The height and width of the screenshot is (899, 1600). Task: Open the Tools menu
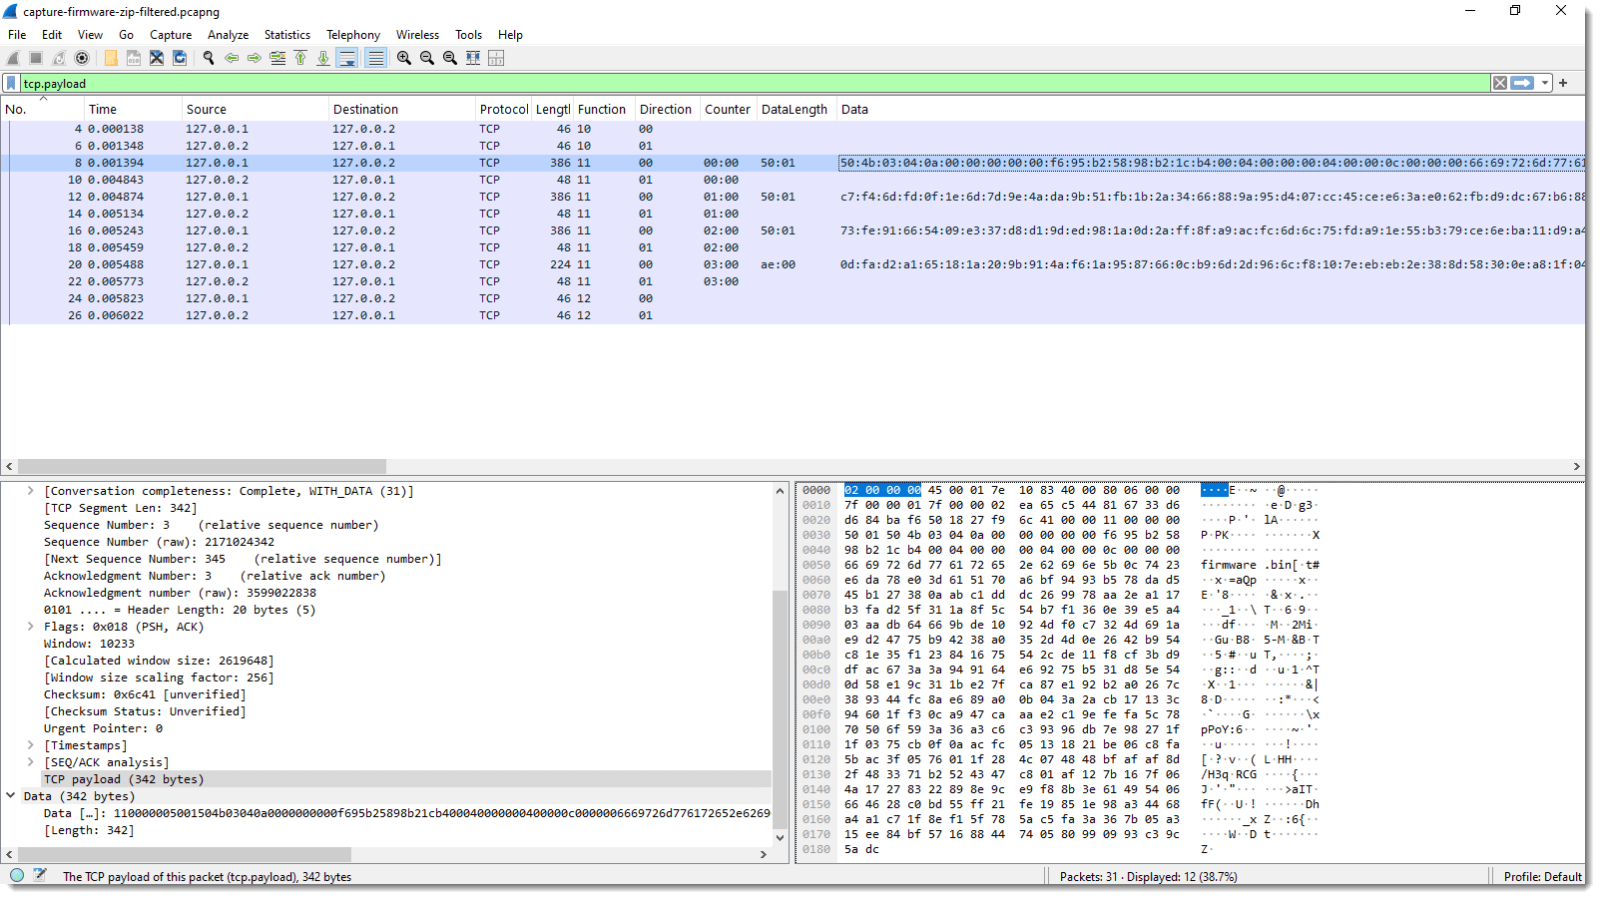click(x=468, y=34)
